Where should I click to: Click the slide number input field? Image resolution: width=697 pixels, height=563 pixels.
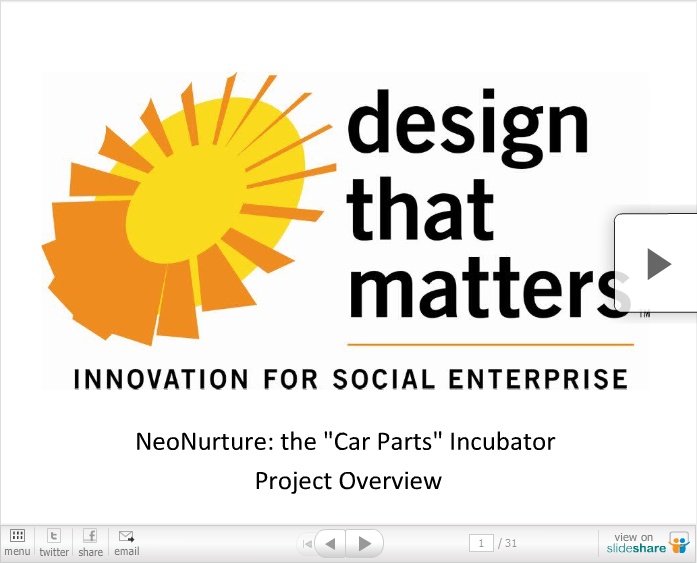[481, 543]
